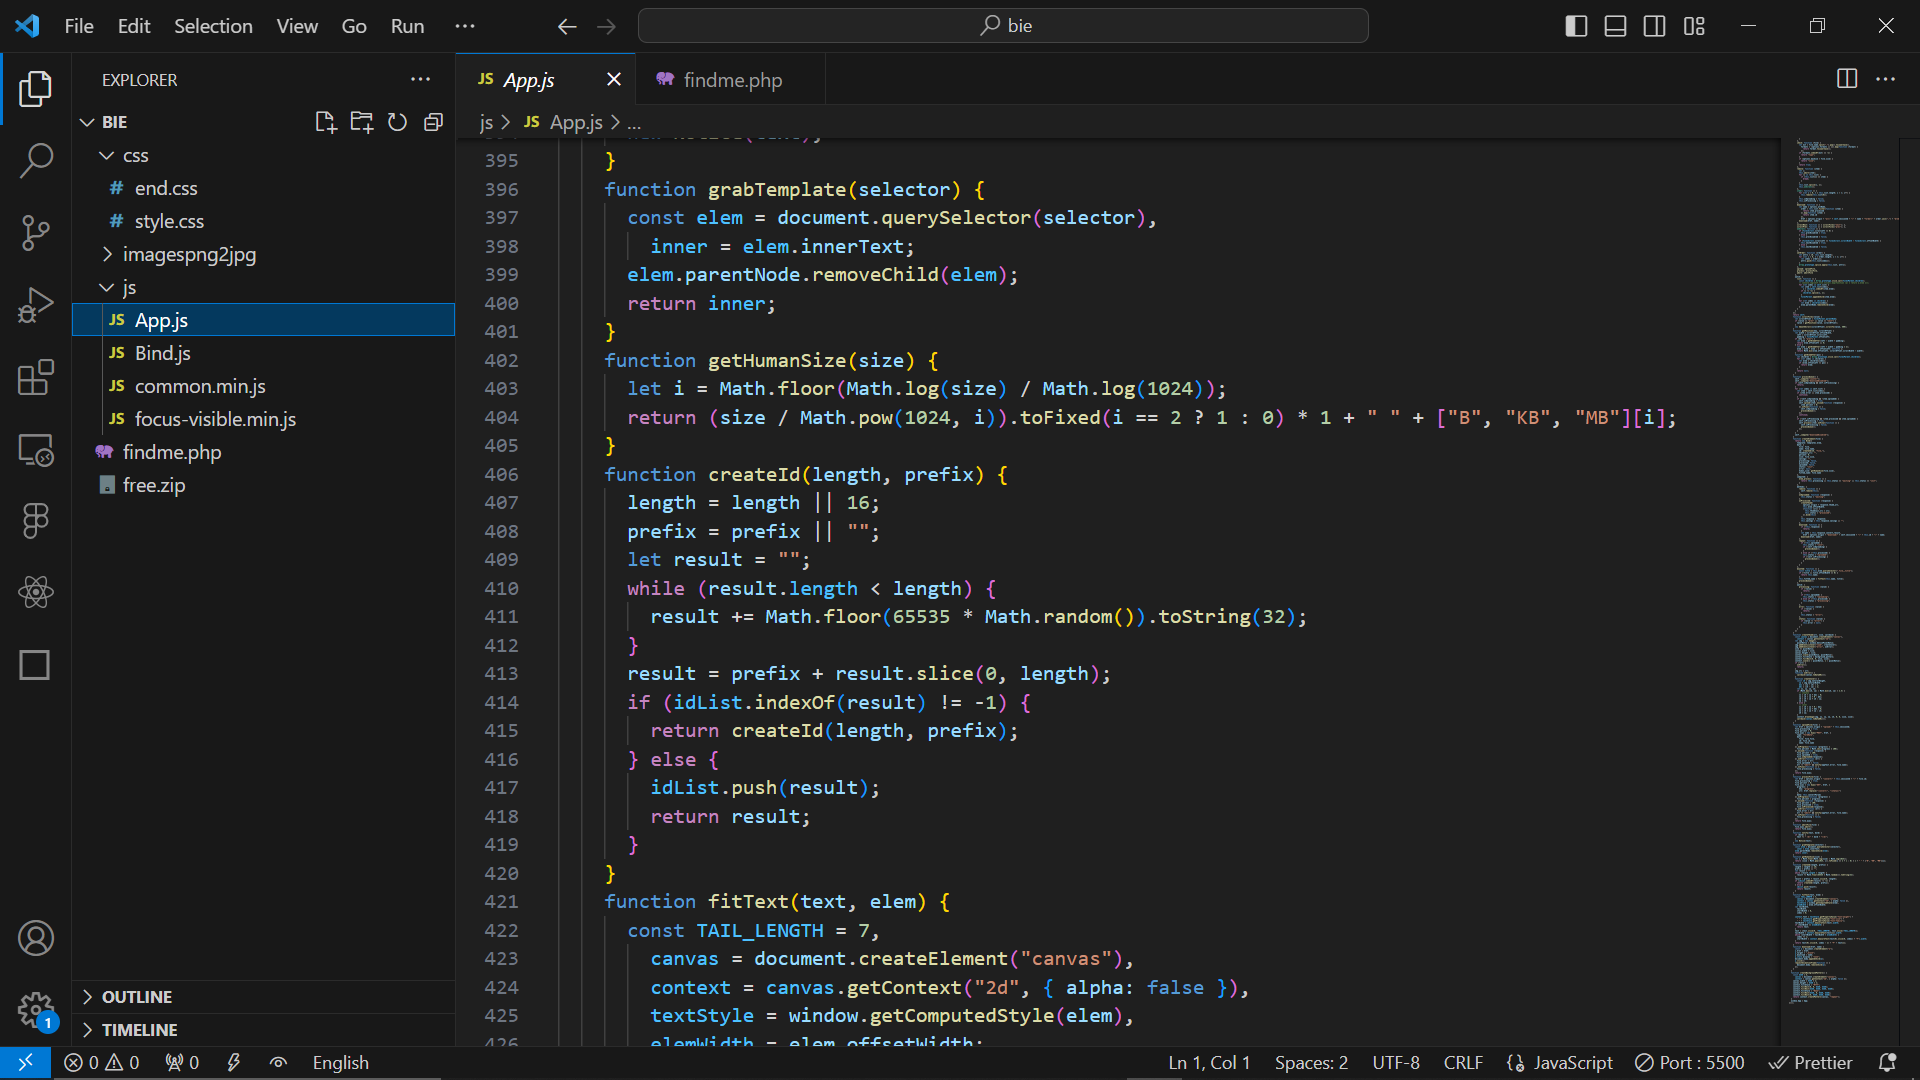Viewport: 1920px width, 1080px height.
Task: Collapse the css folder
Action: point(136,155)
